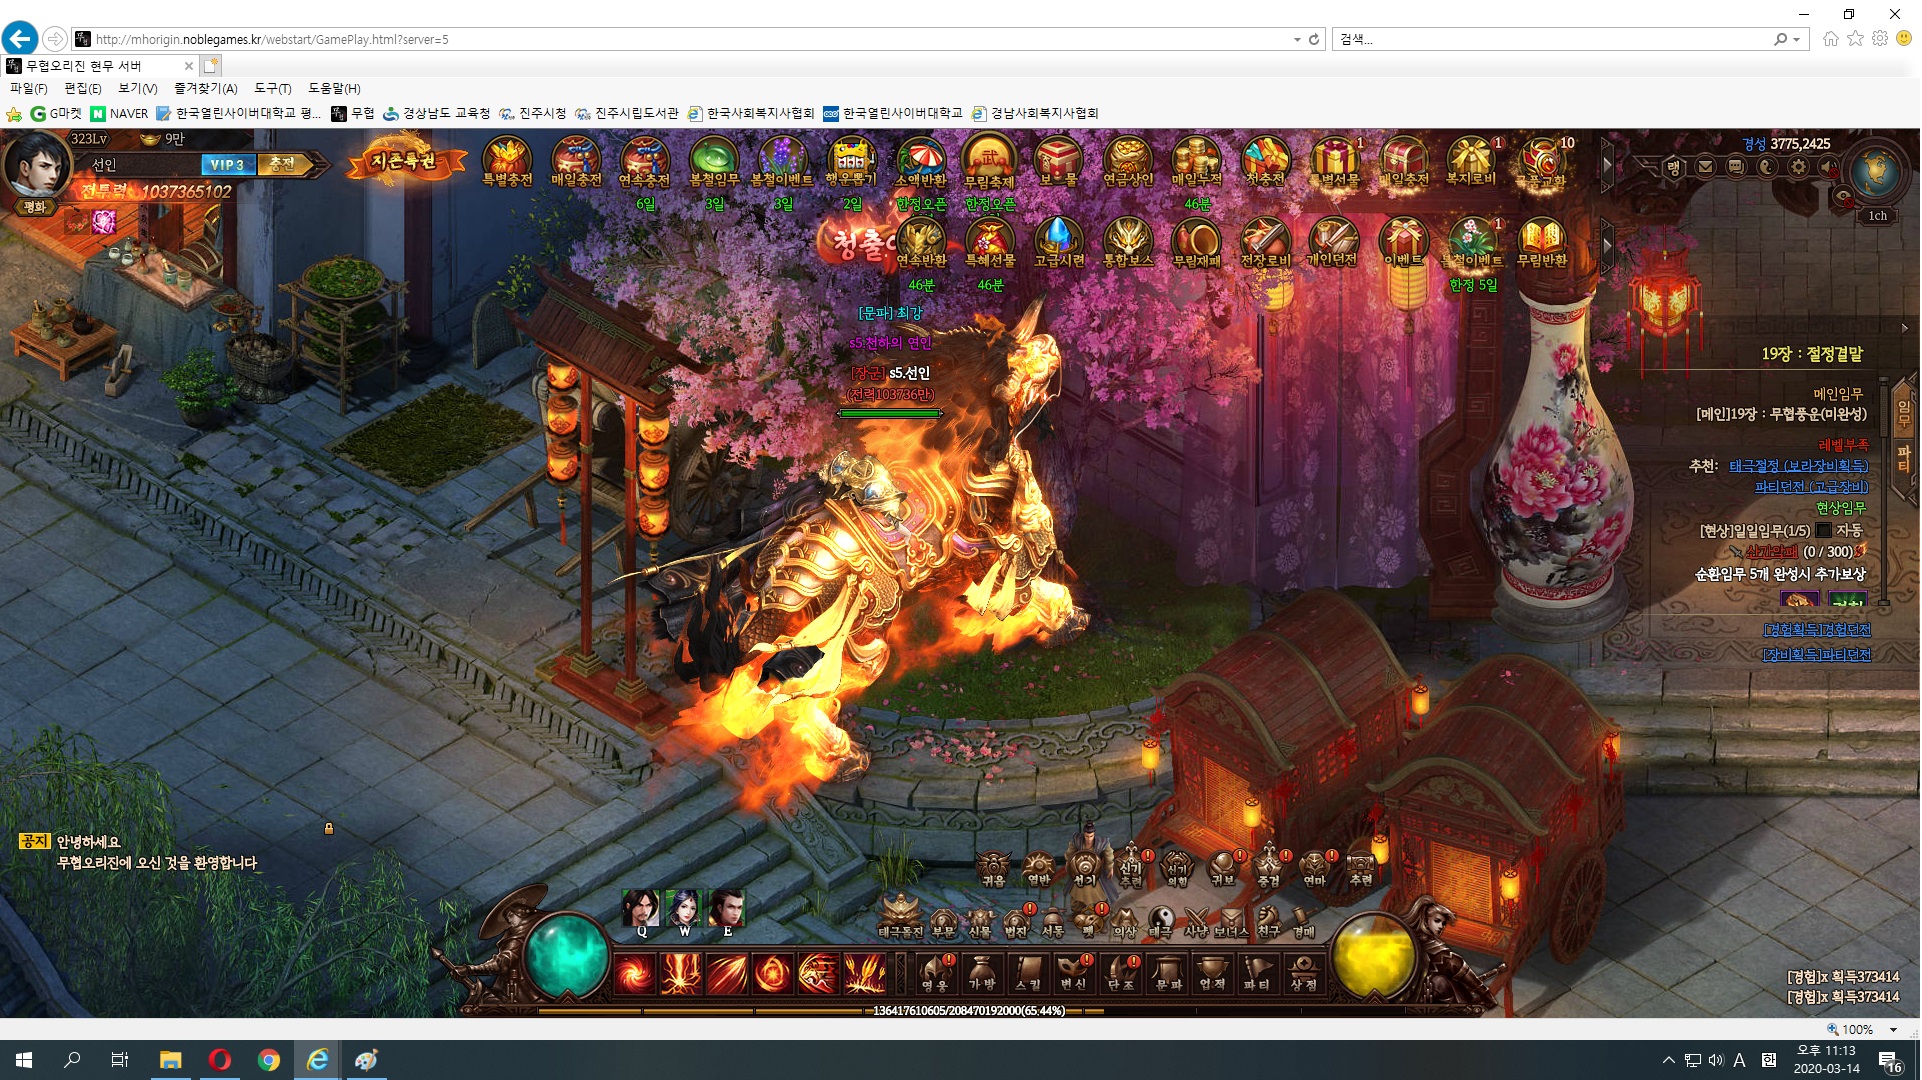1922x1080 pixels.
Task: Open the 파일(F) menu
Action: coord(29,88)
